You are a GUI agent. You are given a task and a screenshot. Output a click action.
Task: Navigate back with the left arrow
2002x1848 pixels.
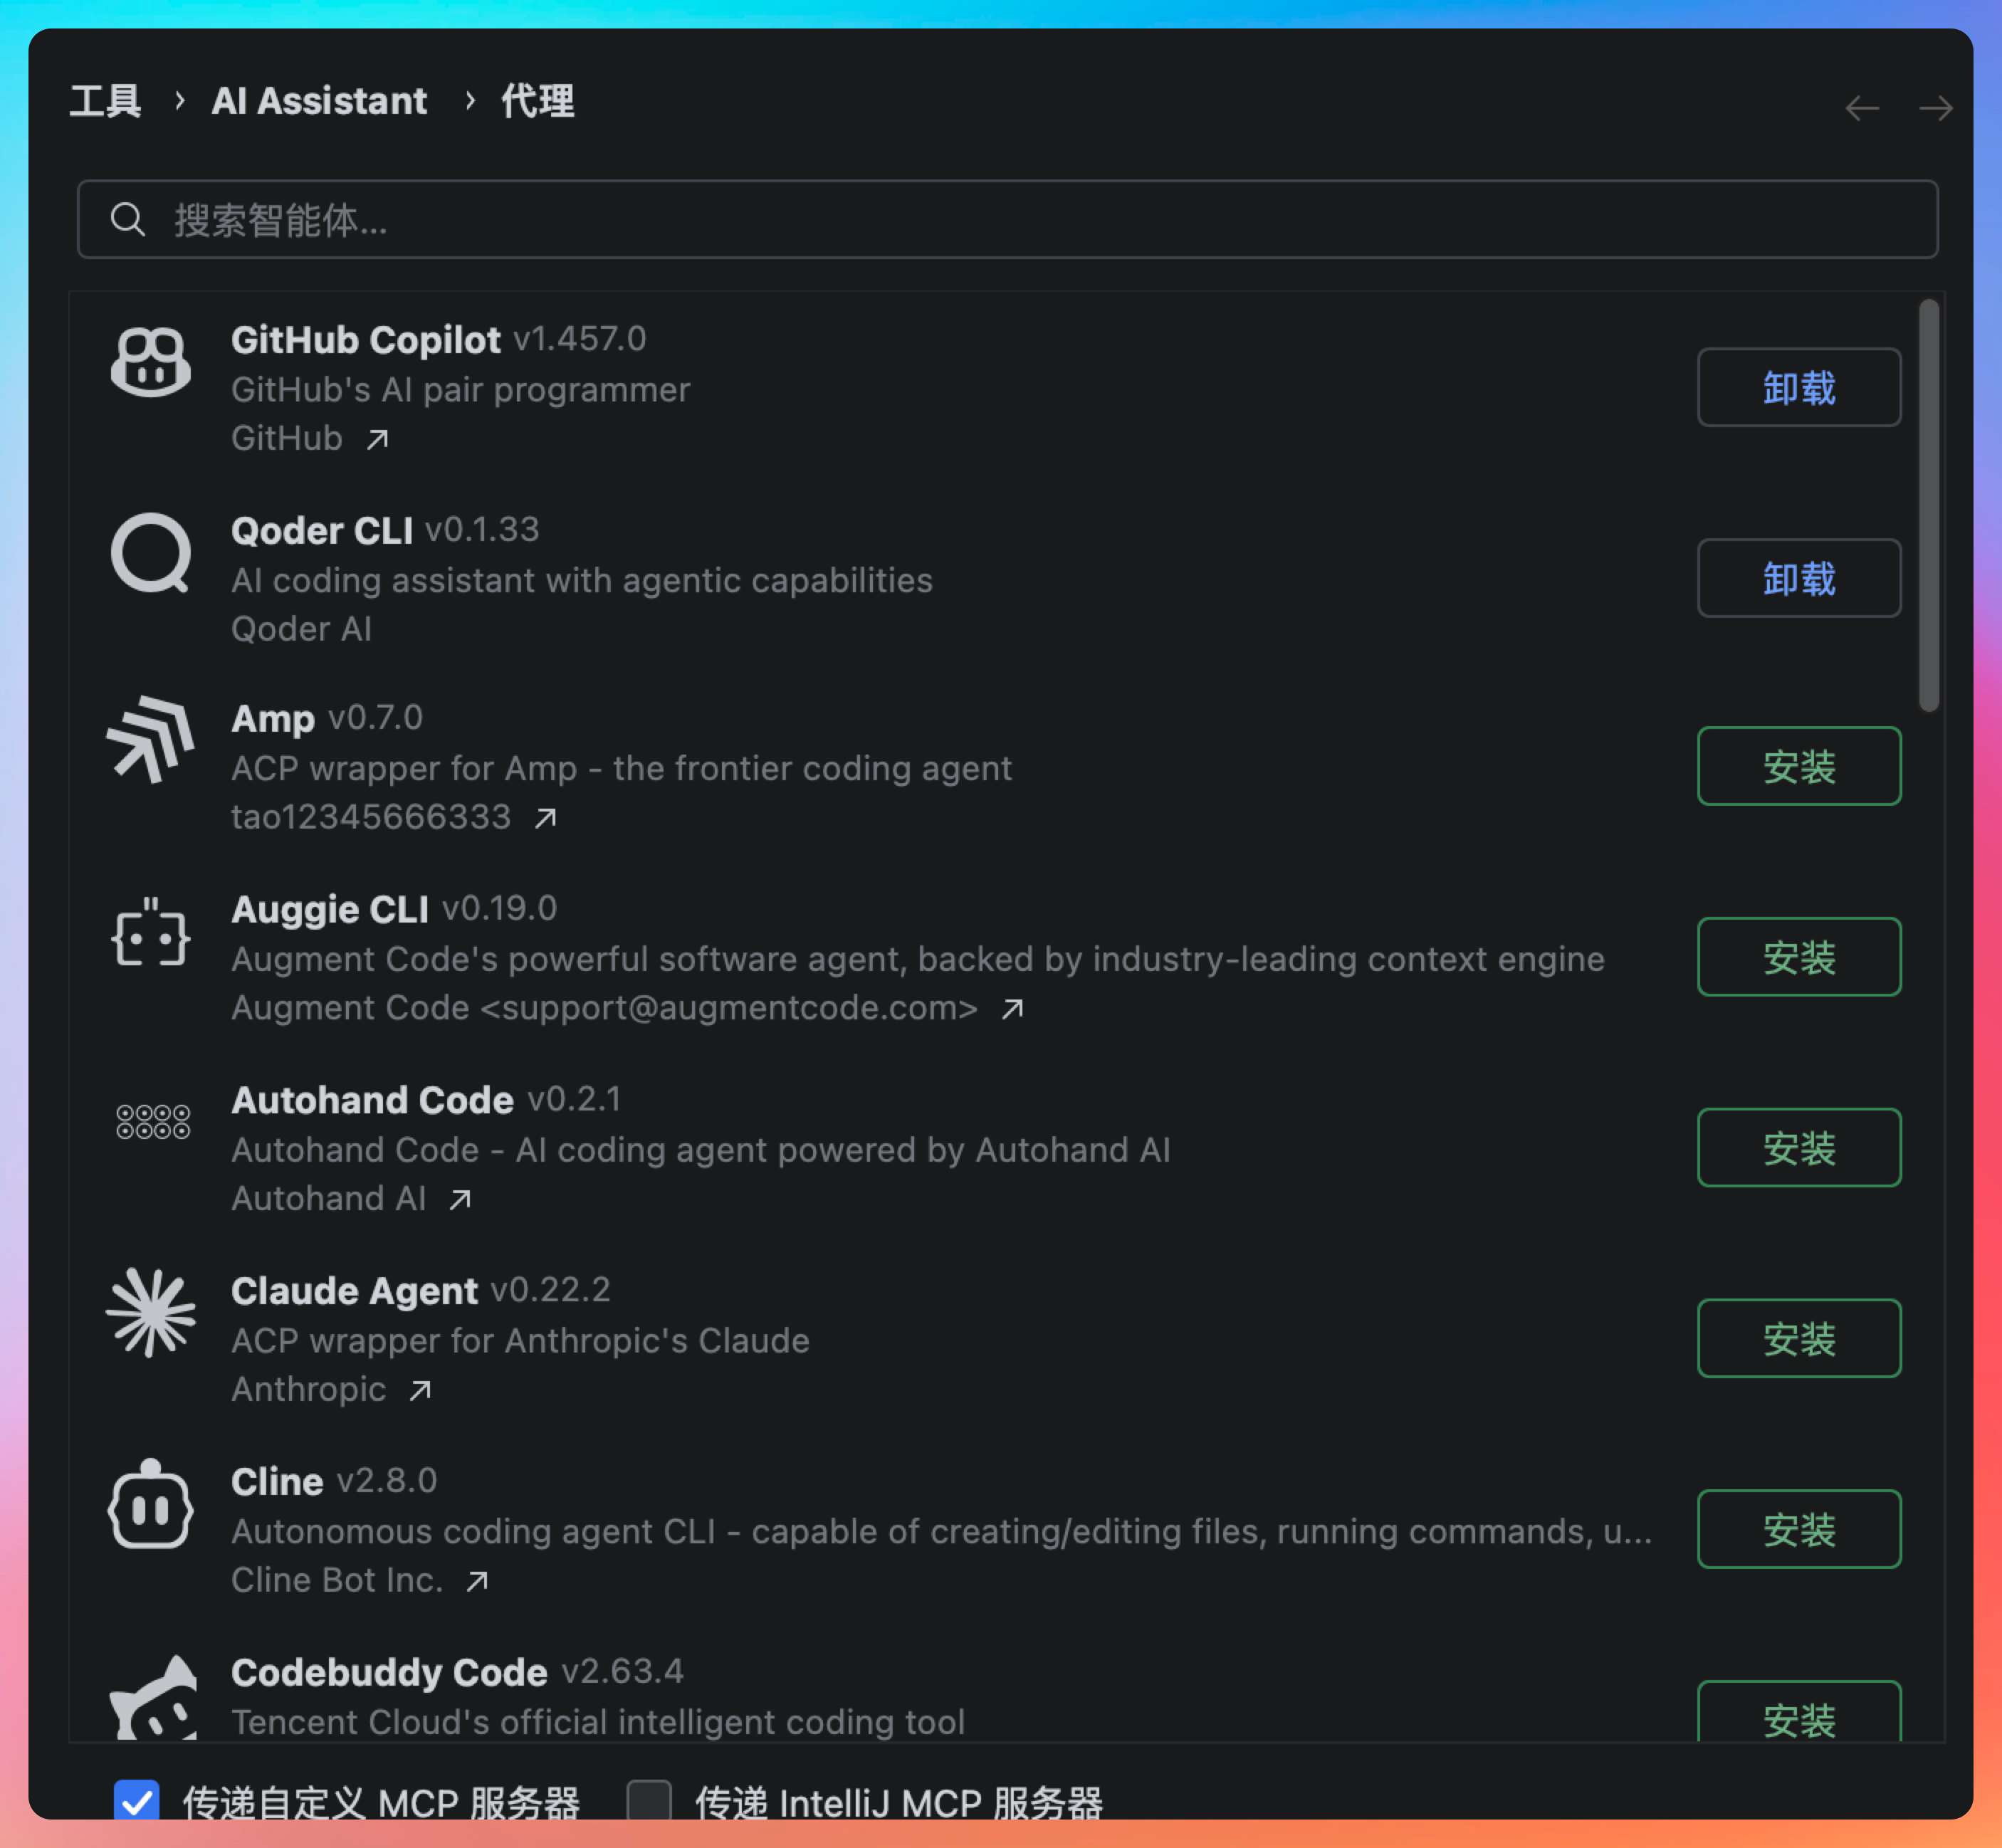1862,108
